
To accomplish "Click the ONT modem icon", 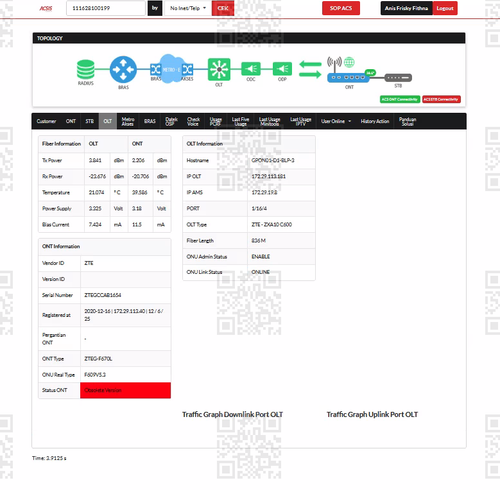I will pyautogui.click(x=348, y=77).
